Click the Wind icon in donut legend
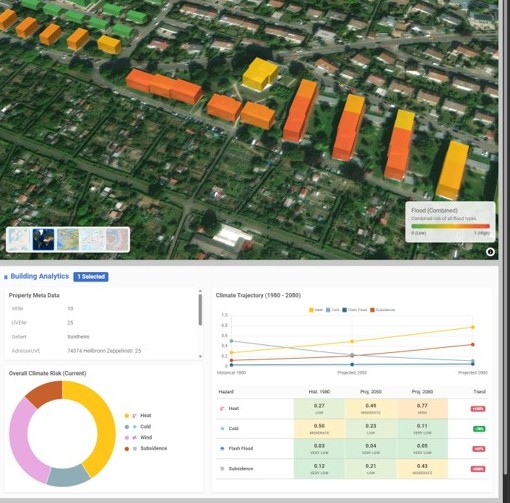The width and height of the screenshot is (510, 503). pos(135,437)
